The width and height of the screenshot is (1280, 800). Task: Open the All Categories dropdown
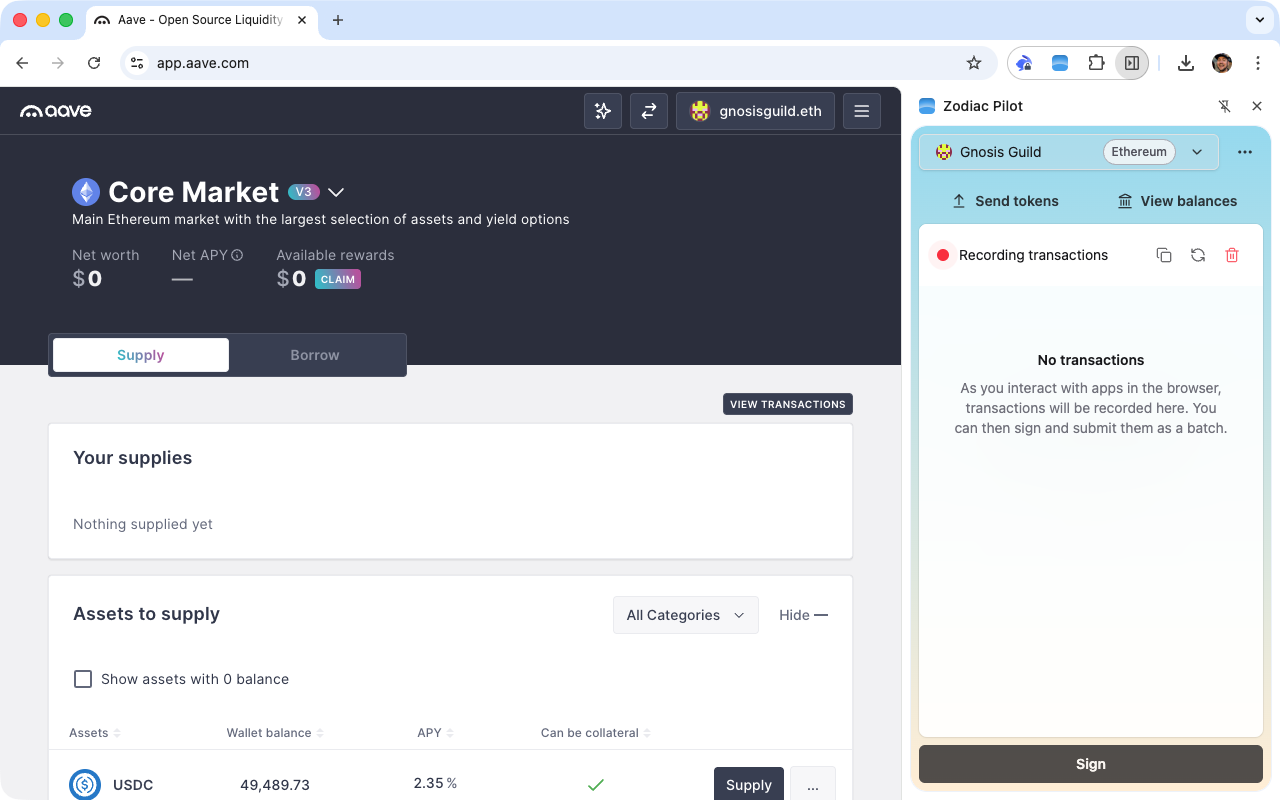[x=686, y=615]
